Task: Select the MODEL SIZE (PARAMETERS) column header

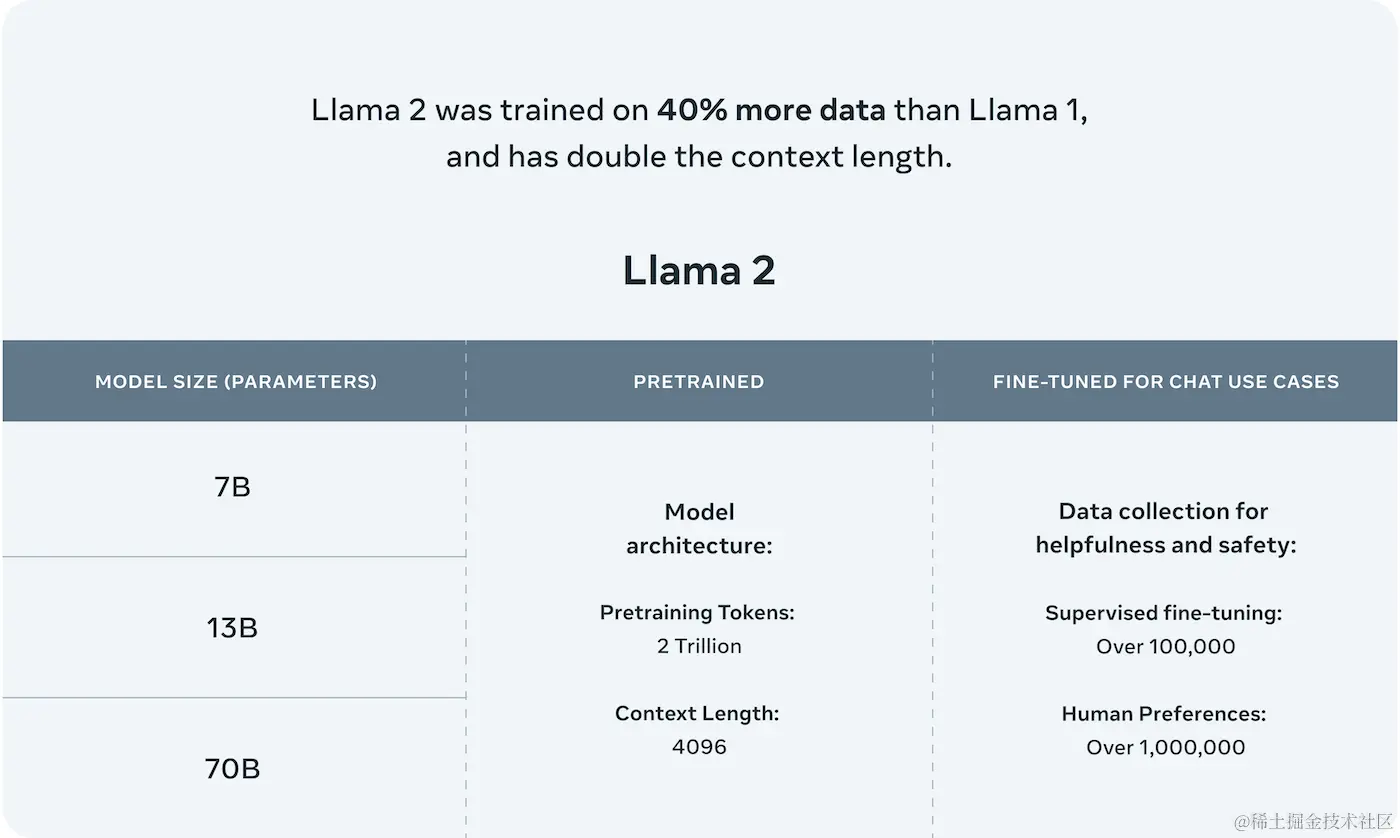Action: (x=236, y=381)
